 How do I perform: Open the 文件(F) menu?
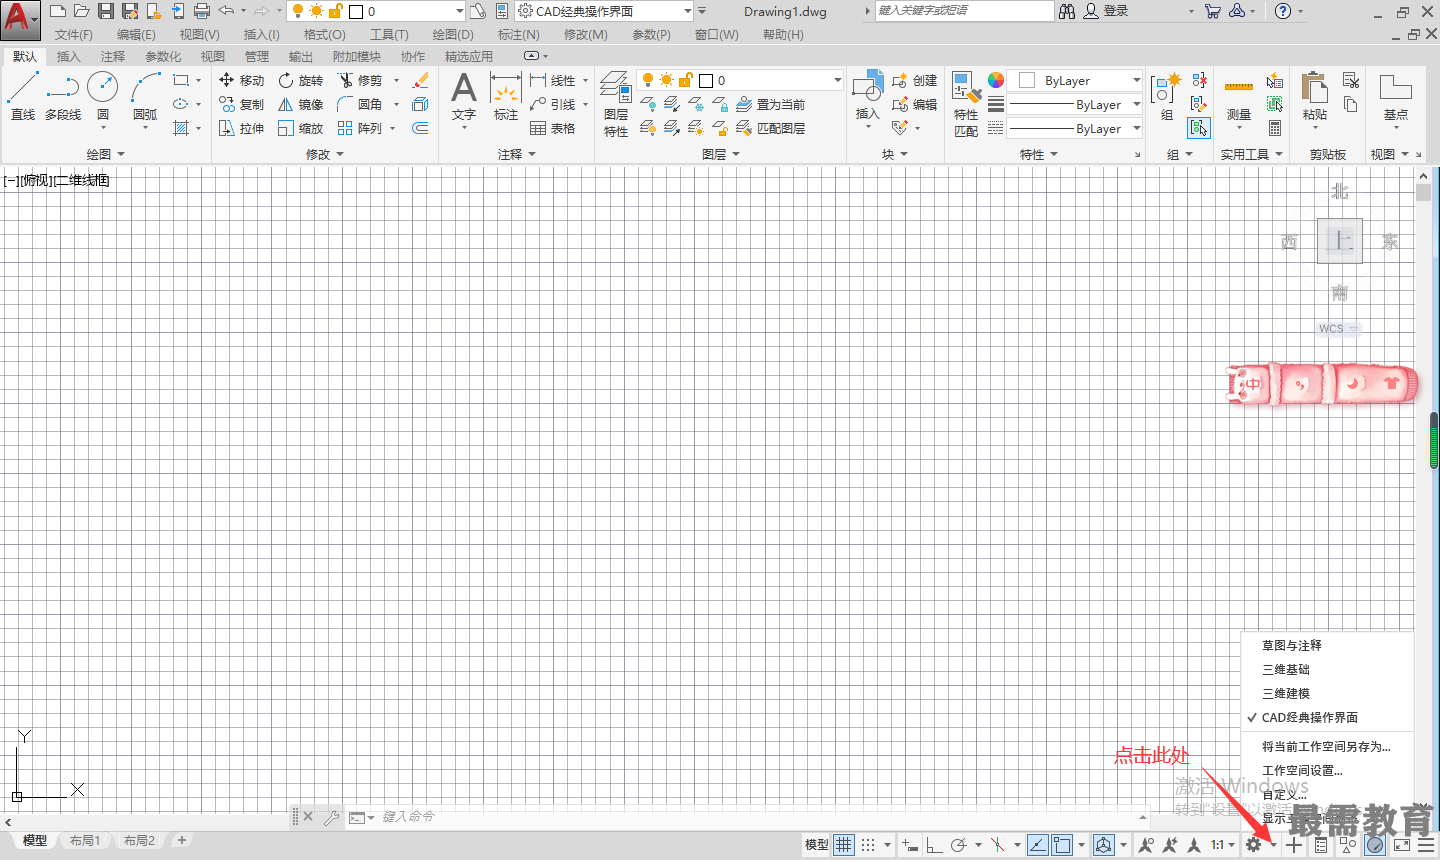[74, 35]
